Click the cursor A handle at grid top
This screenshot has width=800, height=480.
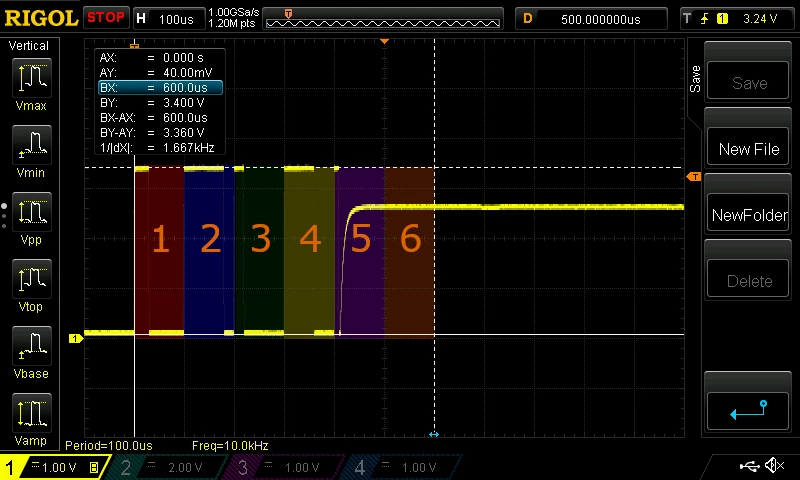click(134, 46)
